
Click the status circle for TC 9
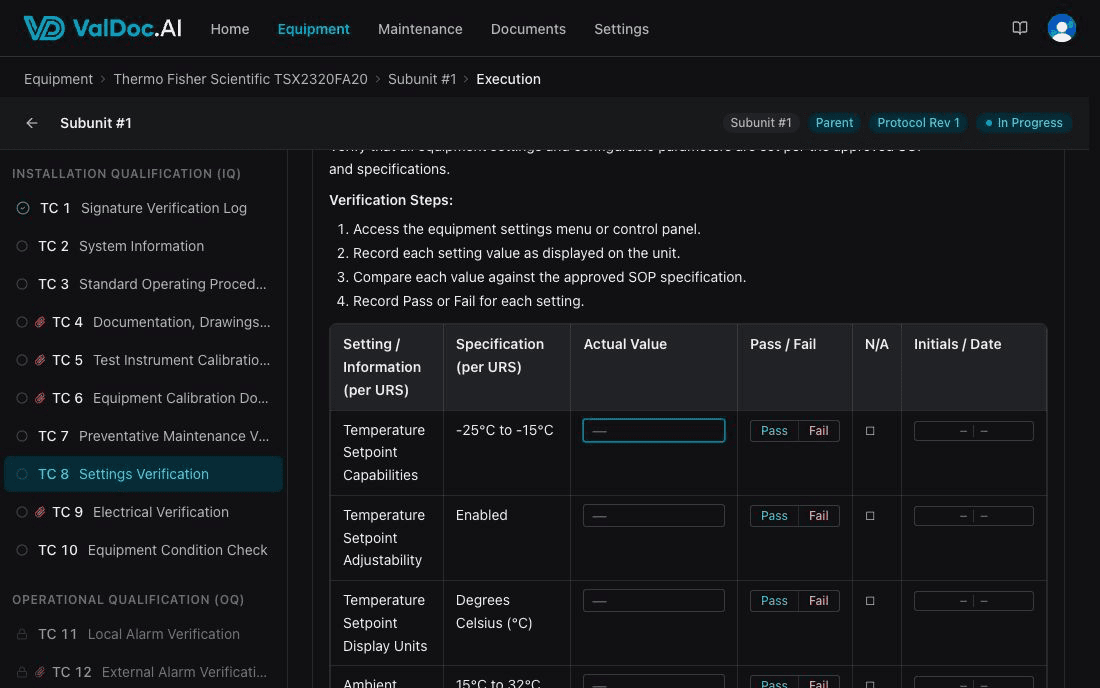point(22,512)
